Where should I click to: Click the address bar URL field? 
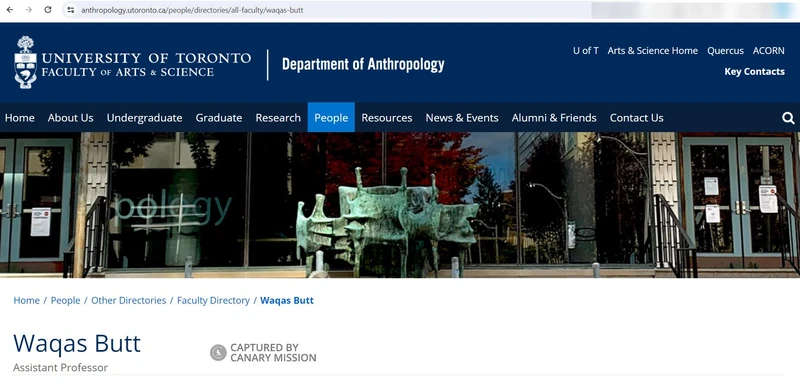click(x=327, y=10)
